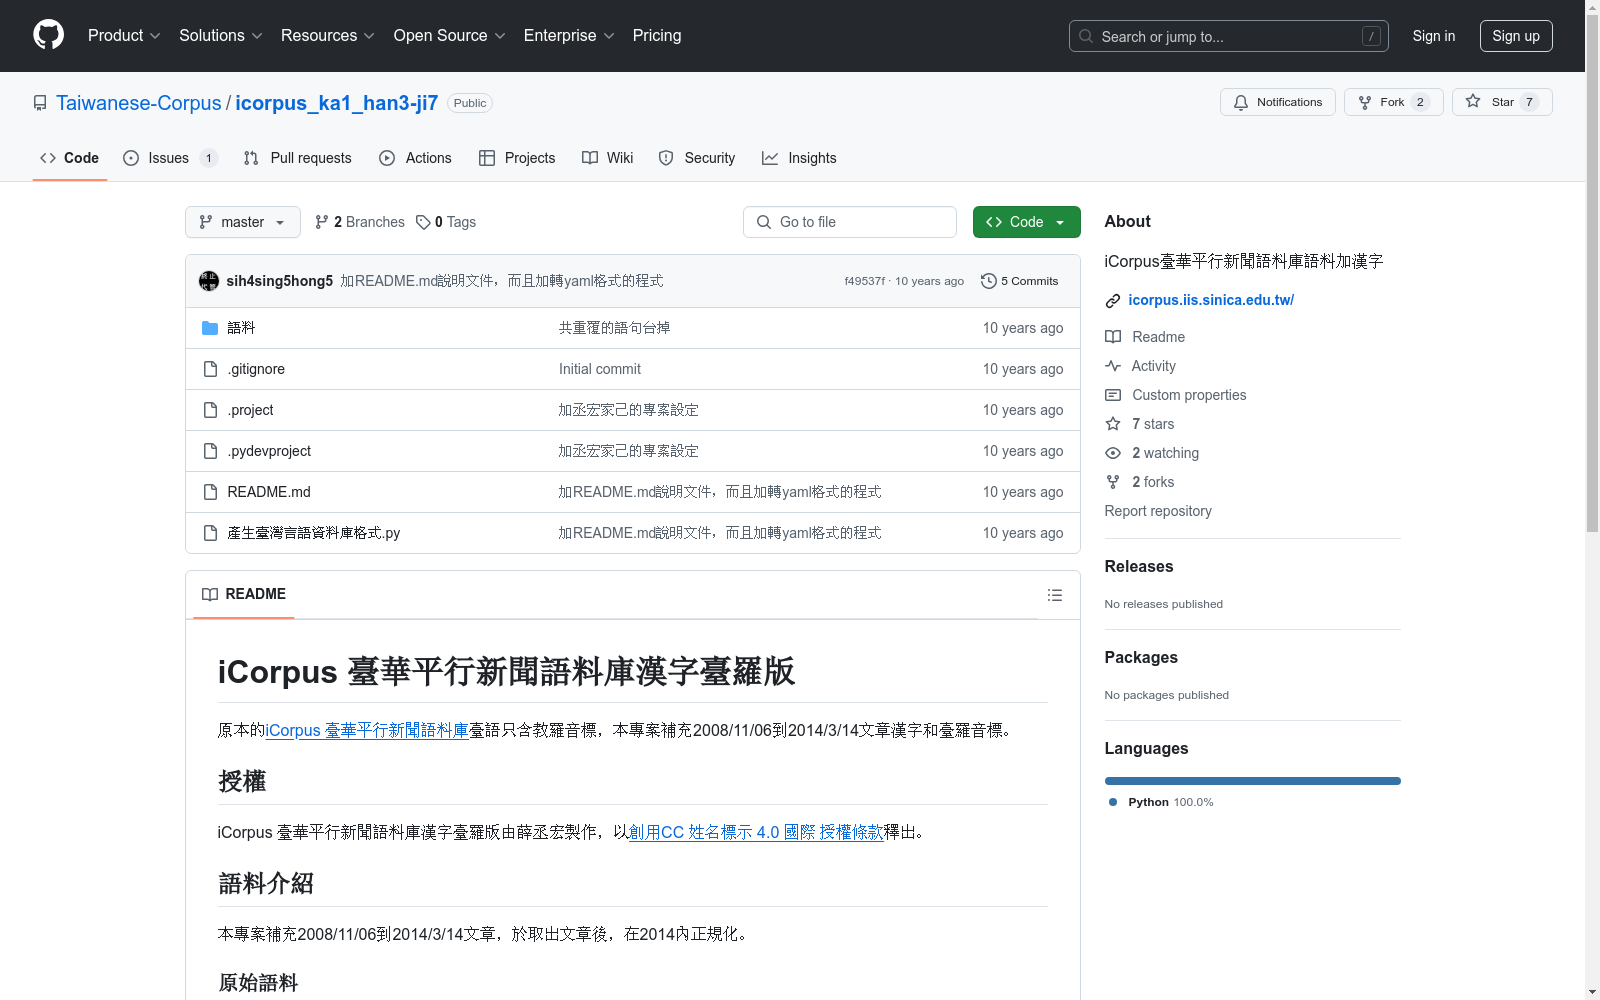Switch to the Actions tab
This screenshot has width=1600, height=1000.
click(x=416, y=158)
